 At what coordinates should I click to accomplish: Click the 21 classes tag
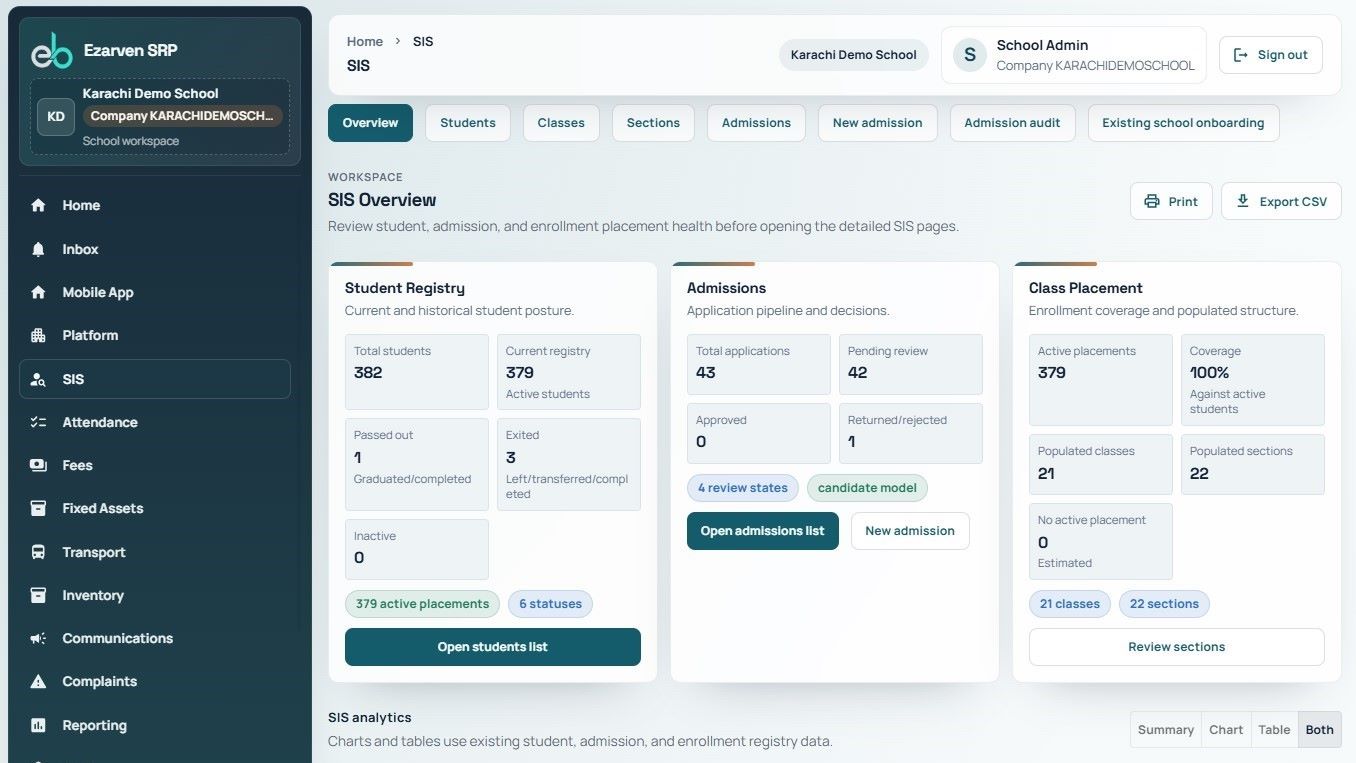coord(1070,604)
